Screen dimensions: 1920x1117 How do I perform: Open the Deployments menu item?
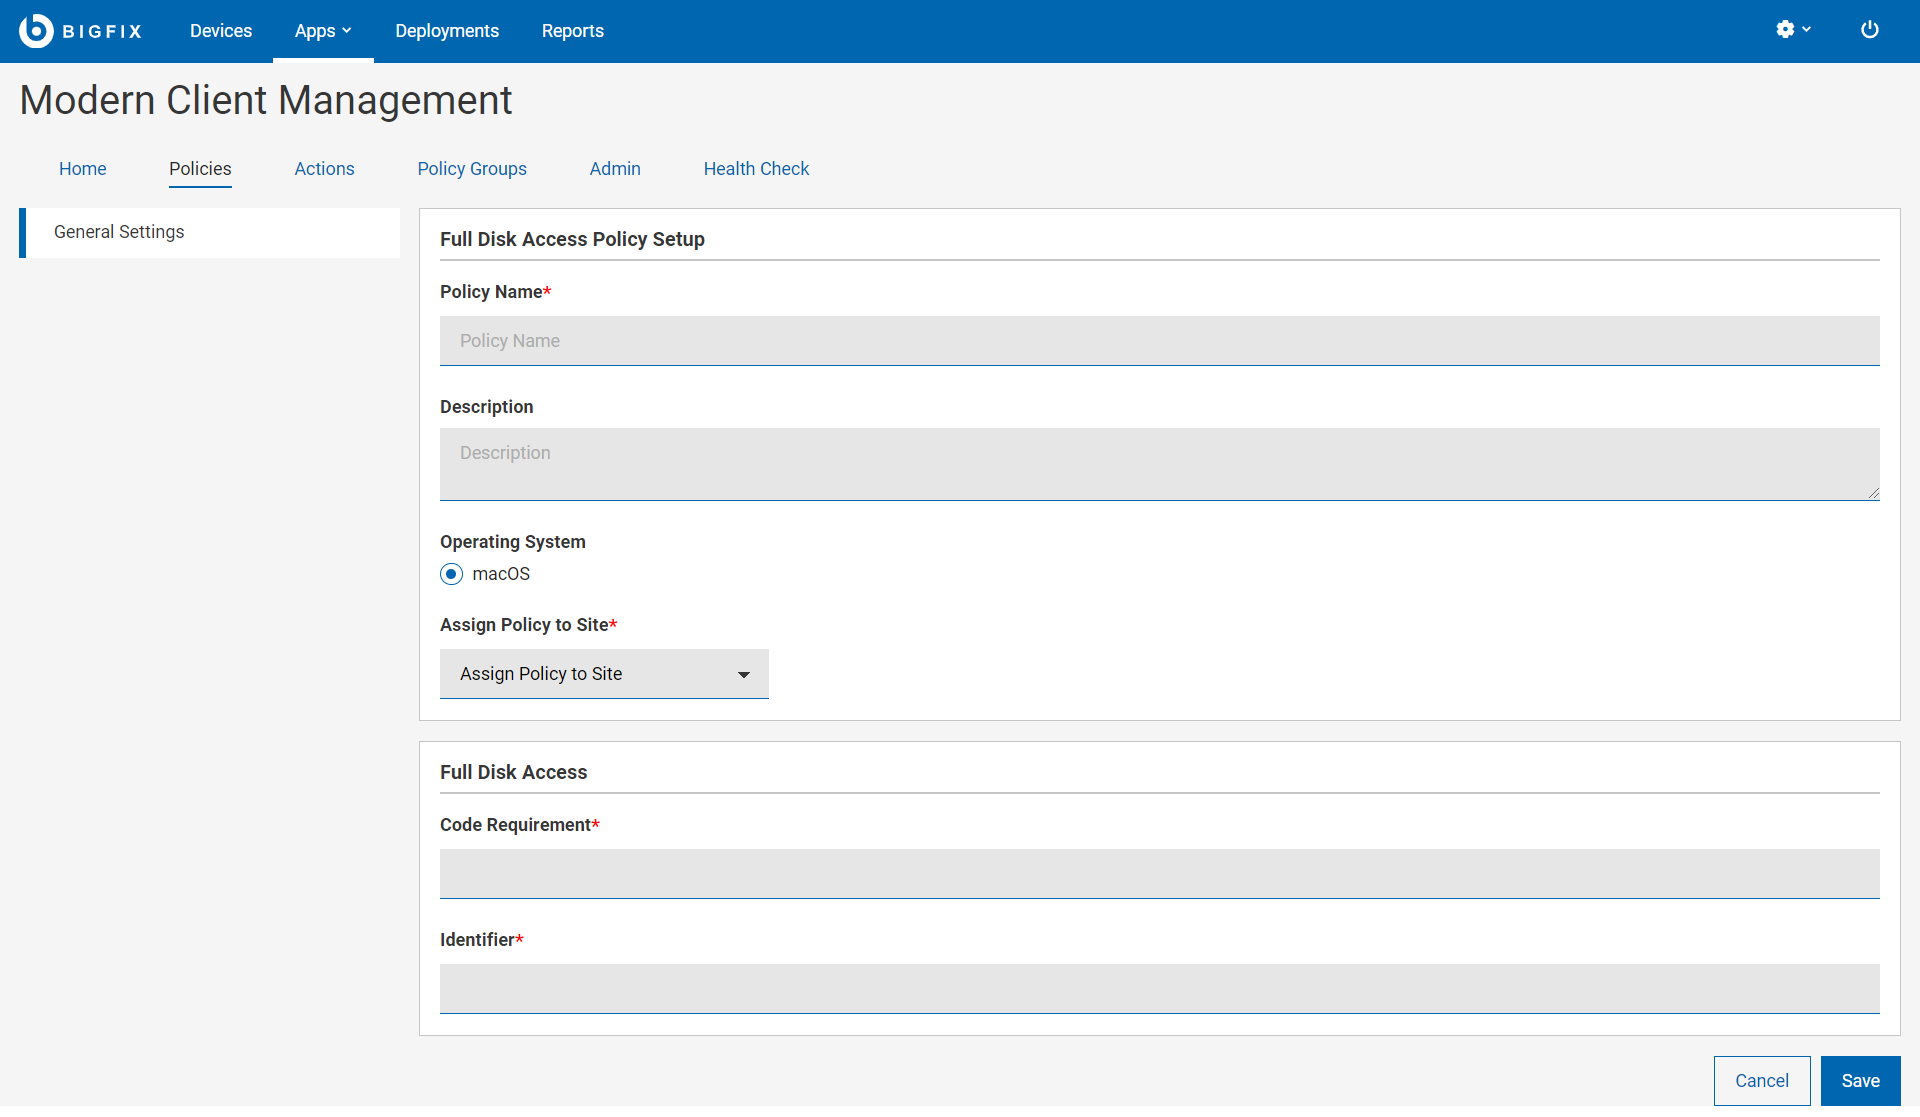tap(447, 31)
